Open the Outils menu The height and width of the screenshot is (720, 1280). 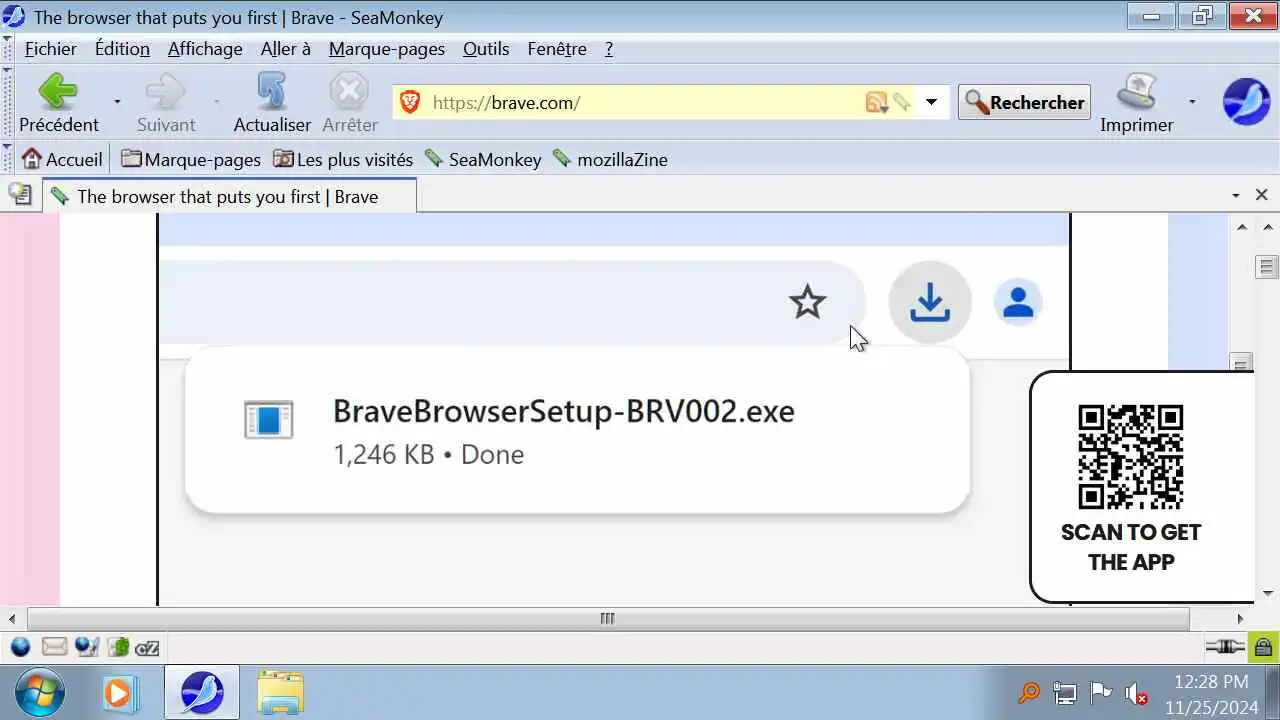pos(486,49)
